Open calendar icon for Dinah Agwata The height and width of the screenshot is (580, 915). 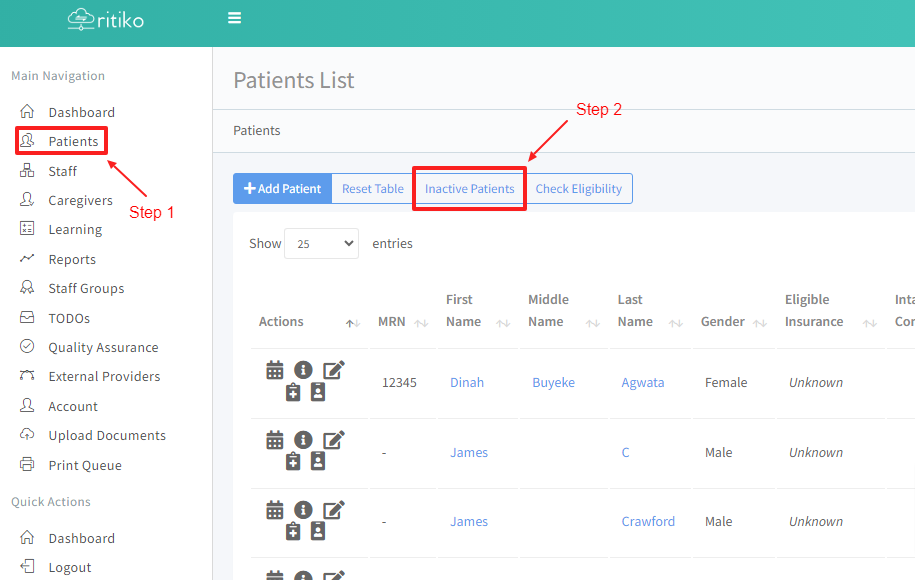coord(275,371)
